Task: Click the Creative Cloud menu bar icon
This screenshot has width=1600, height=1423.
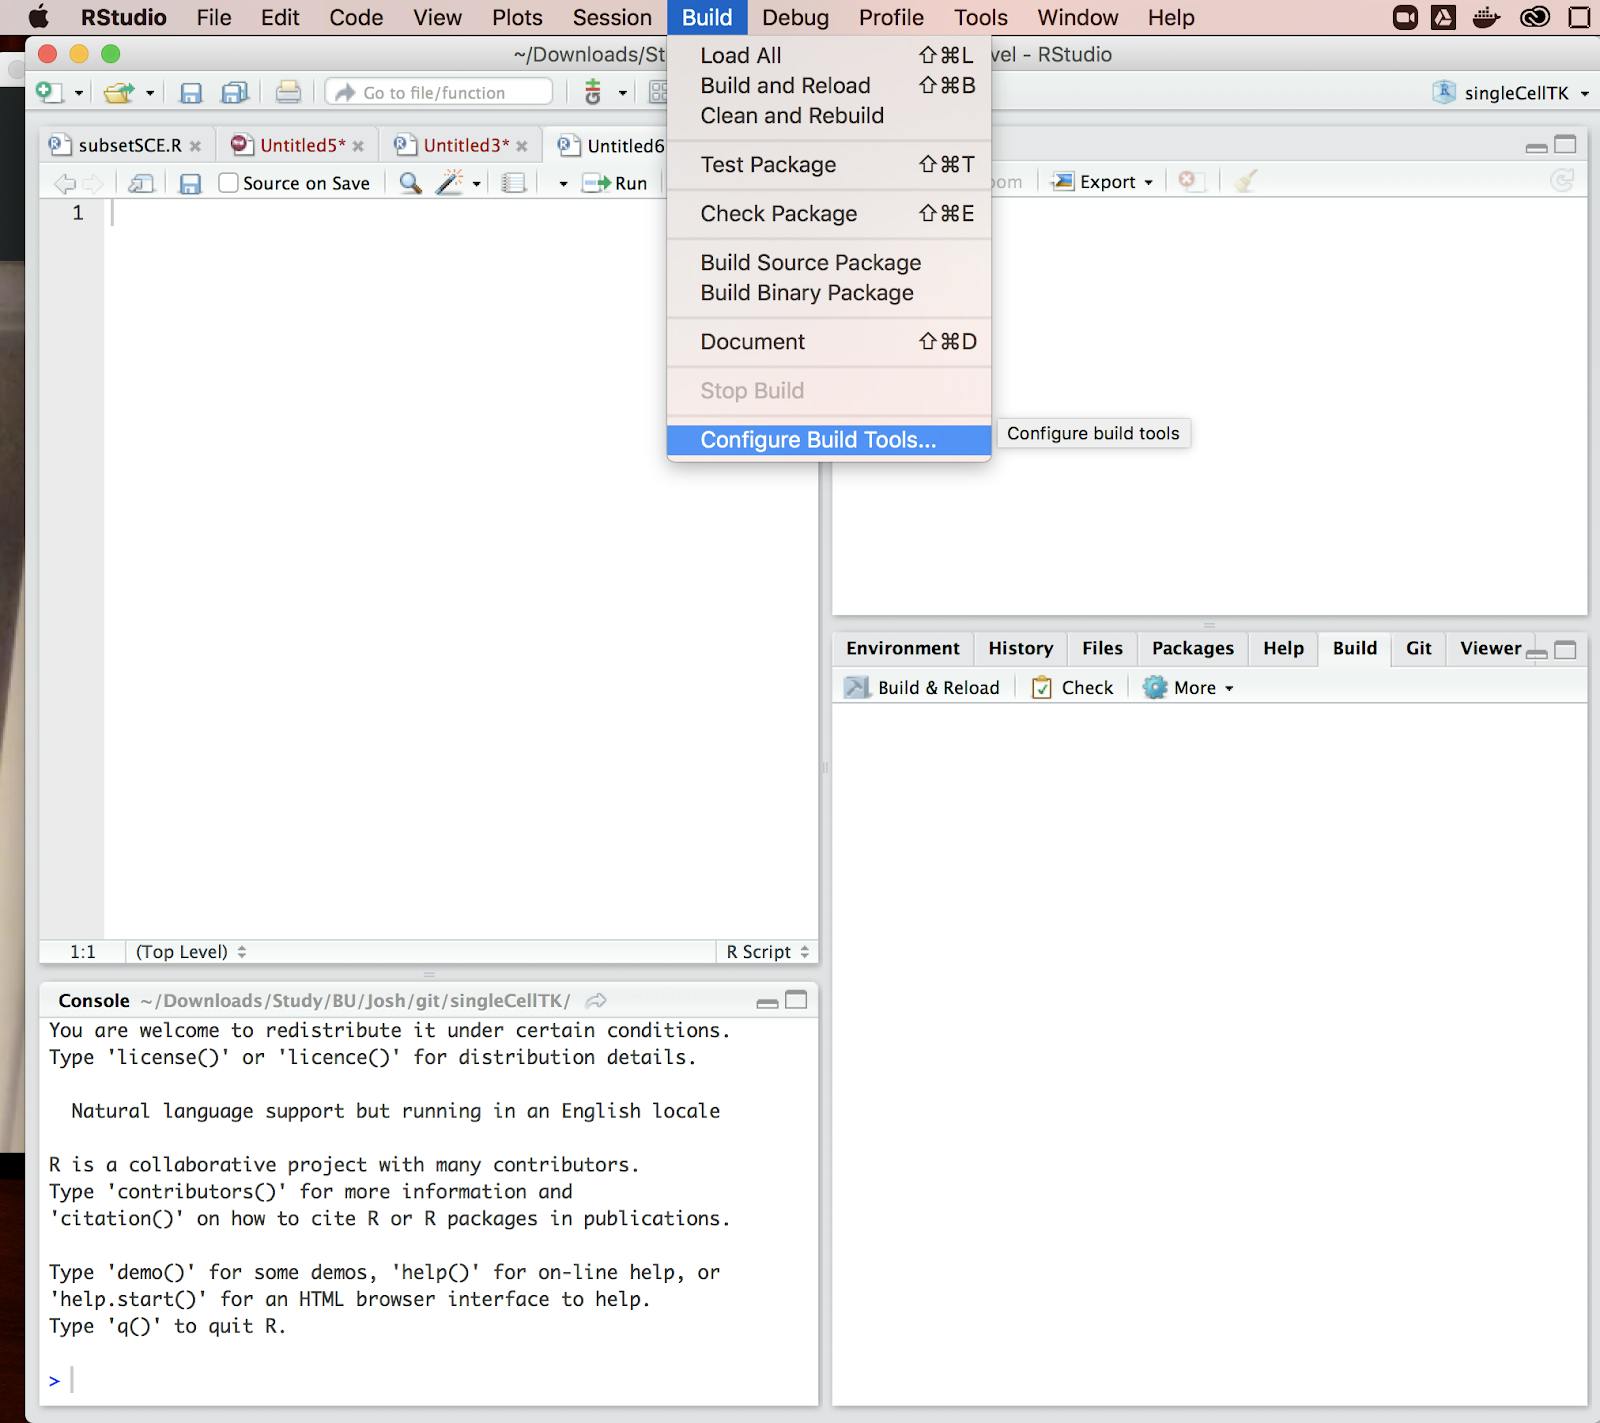Action: [1535, 17]
